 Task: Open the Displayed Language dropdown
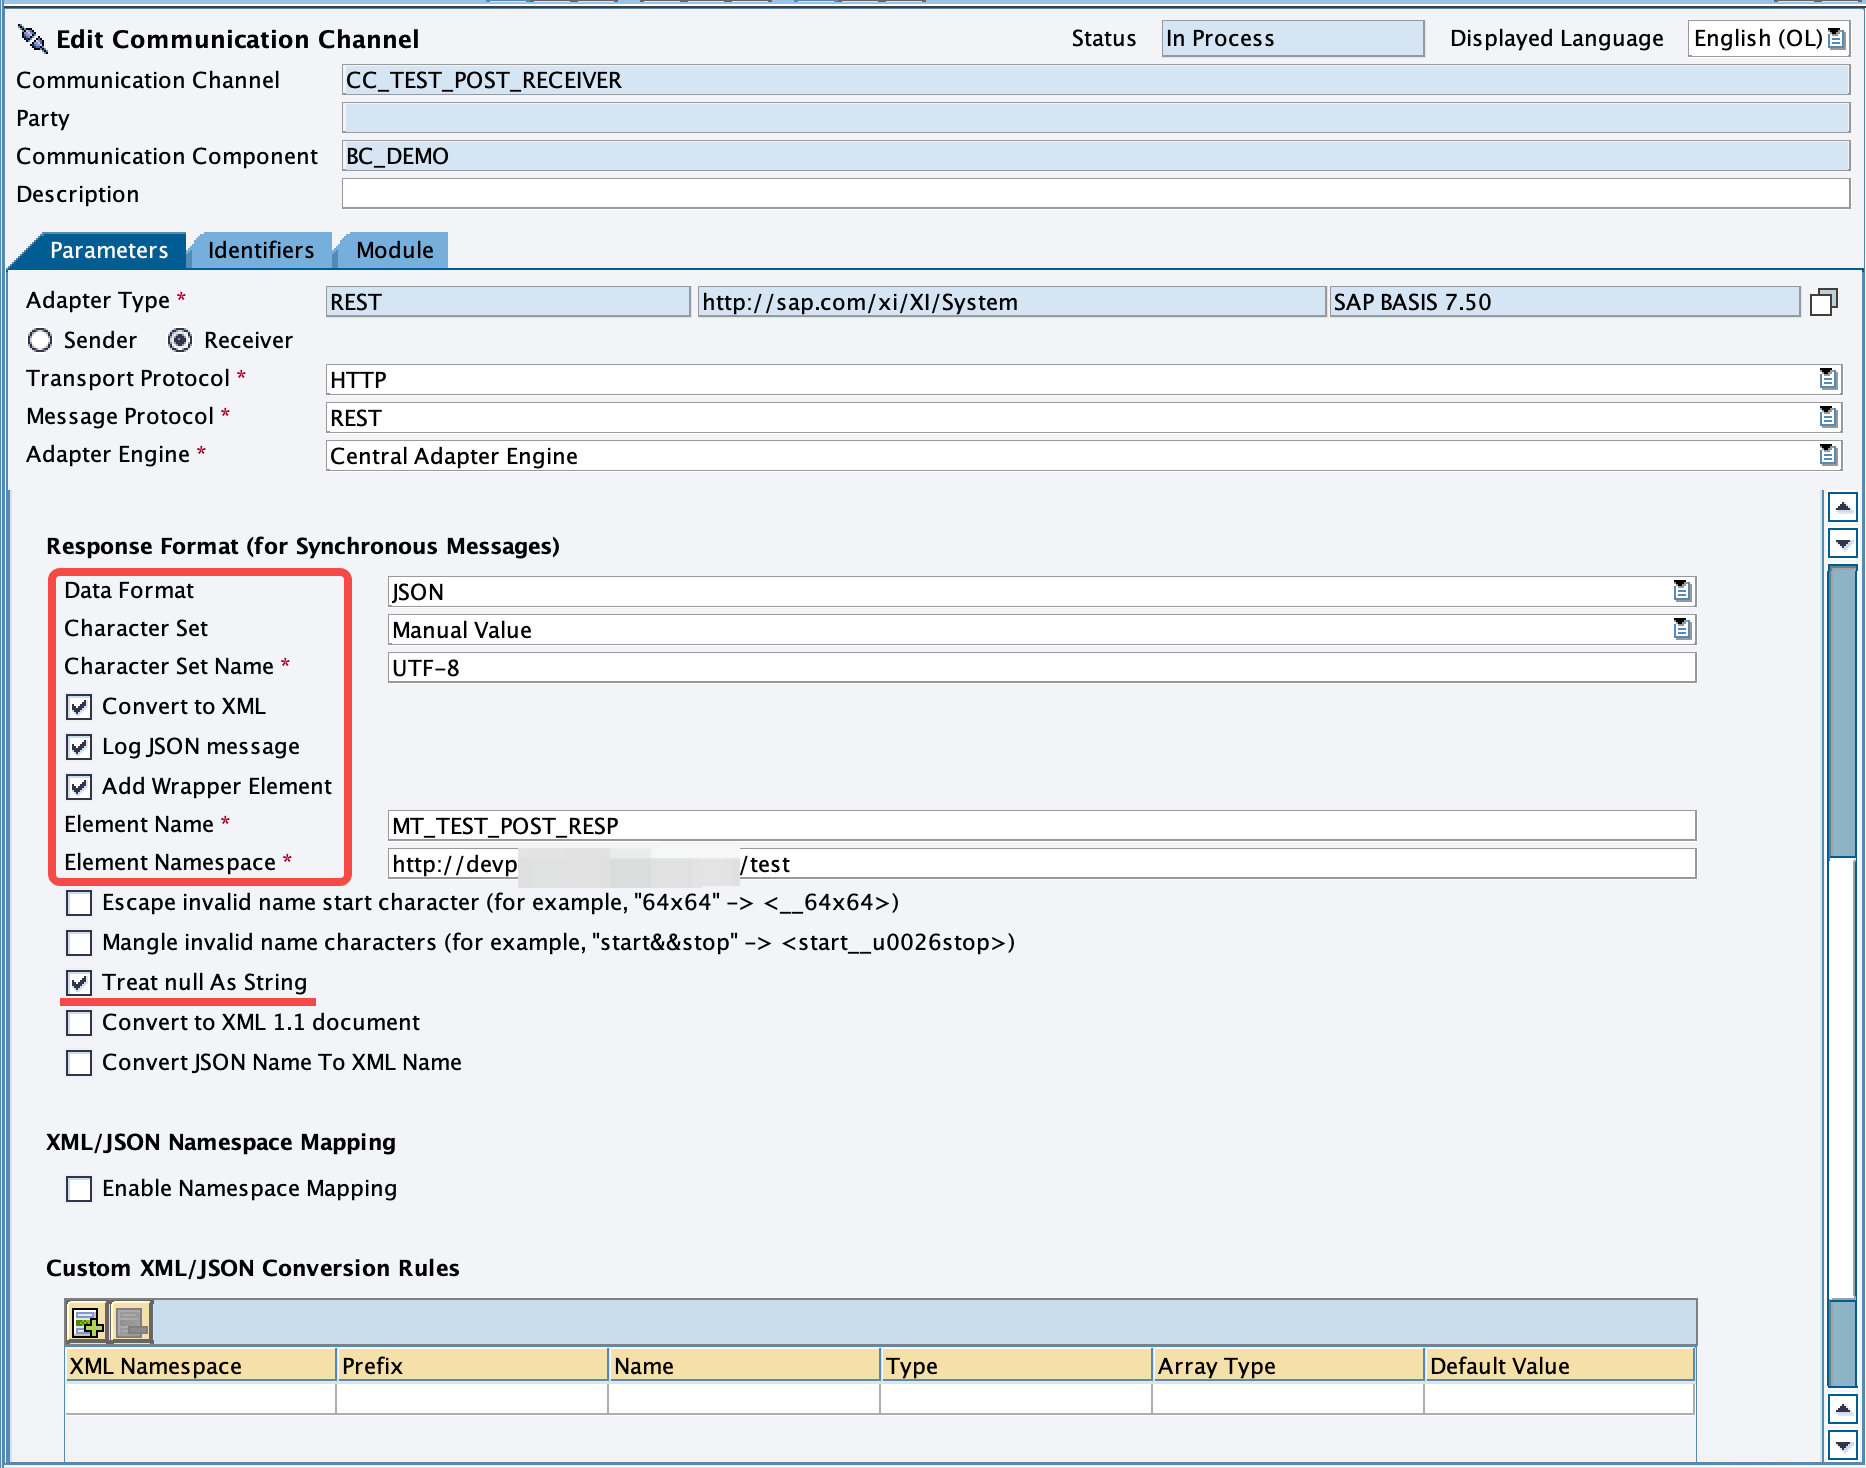tap(1836, 39)
